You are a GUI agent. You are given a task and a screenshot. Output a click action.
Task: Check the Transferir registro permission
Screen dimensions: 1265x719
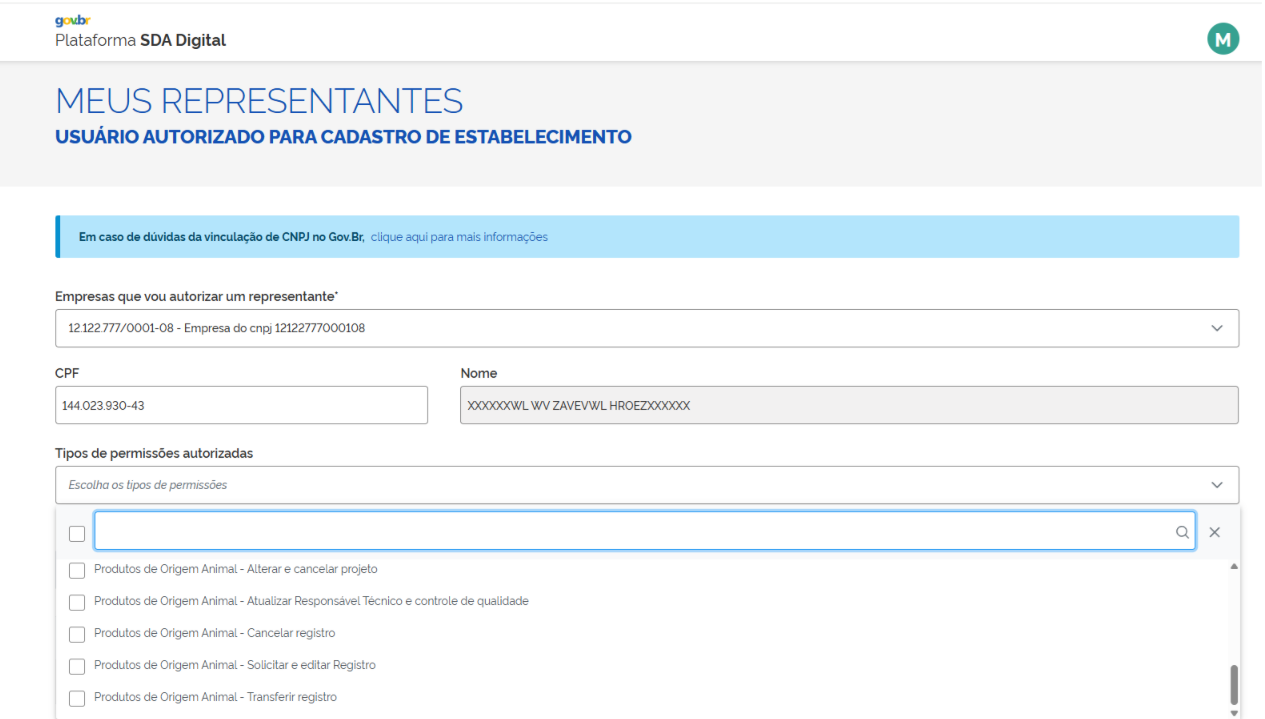coord(77,698)
